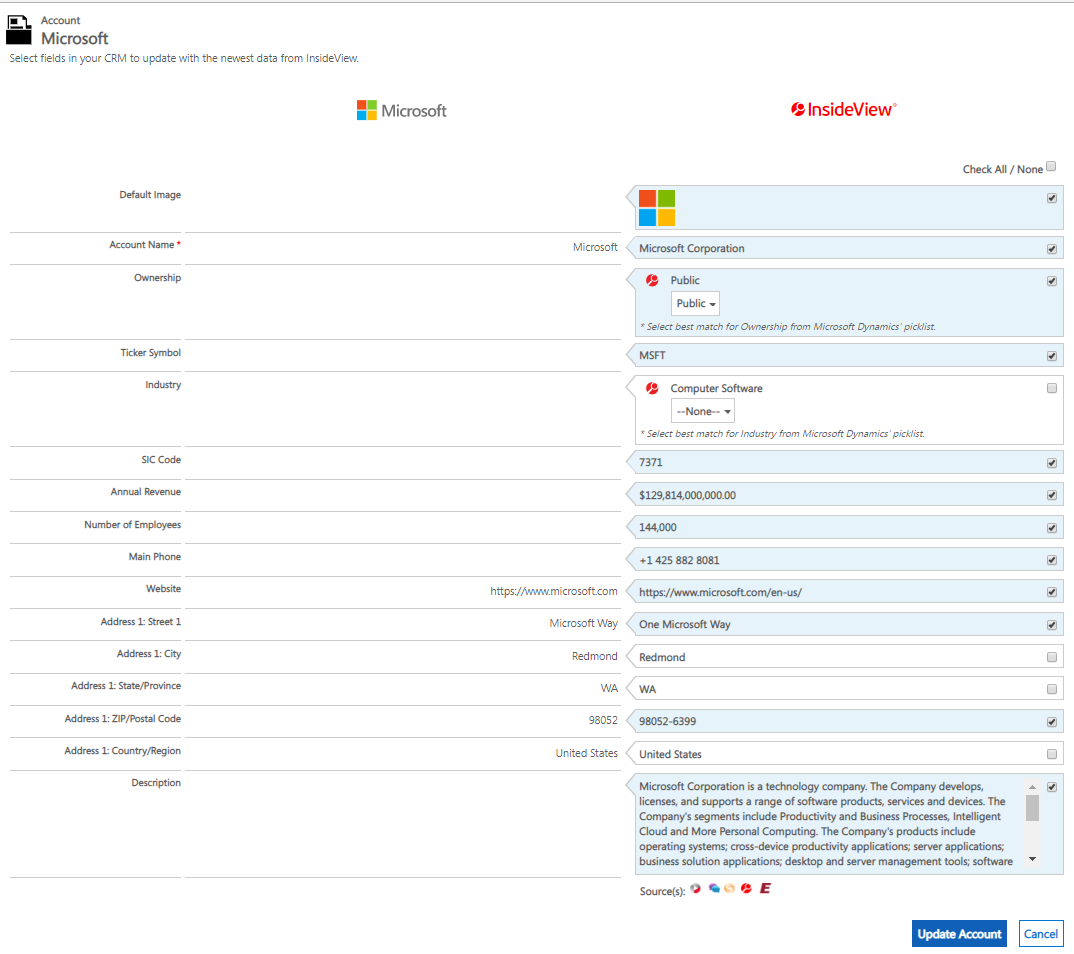1074x954 pixels.
Task: Uncheck the Ticker Symbol MSFT checkbox
Action: coord(1051,355)
